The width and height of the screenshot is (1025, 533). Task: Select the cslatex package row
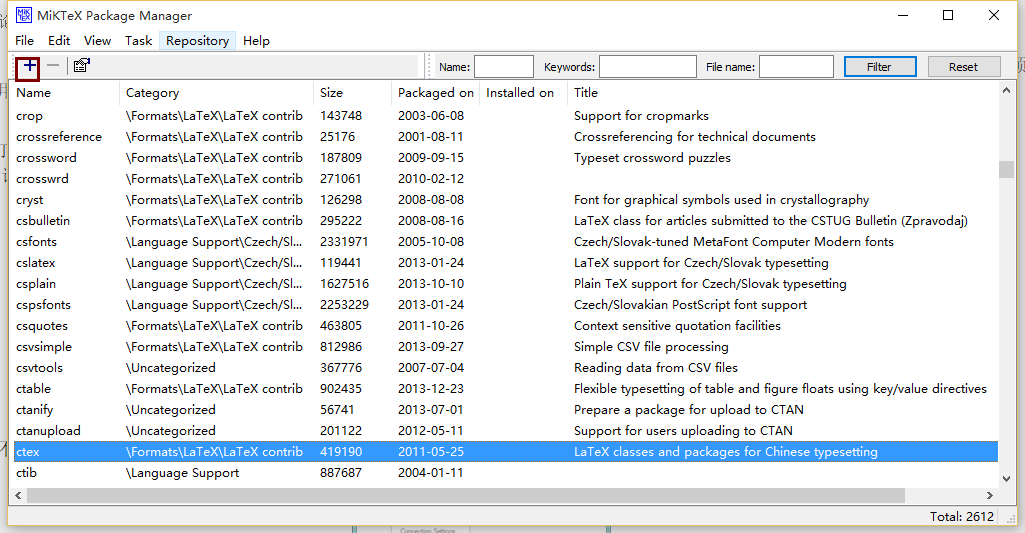coord(506,263)
